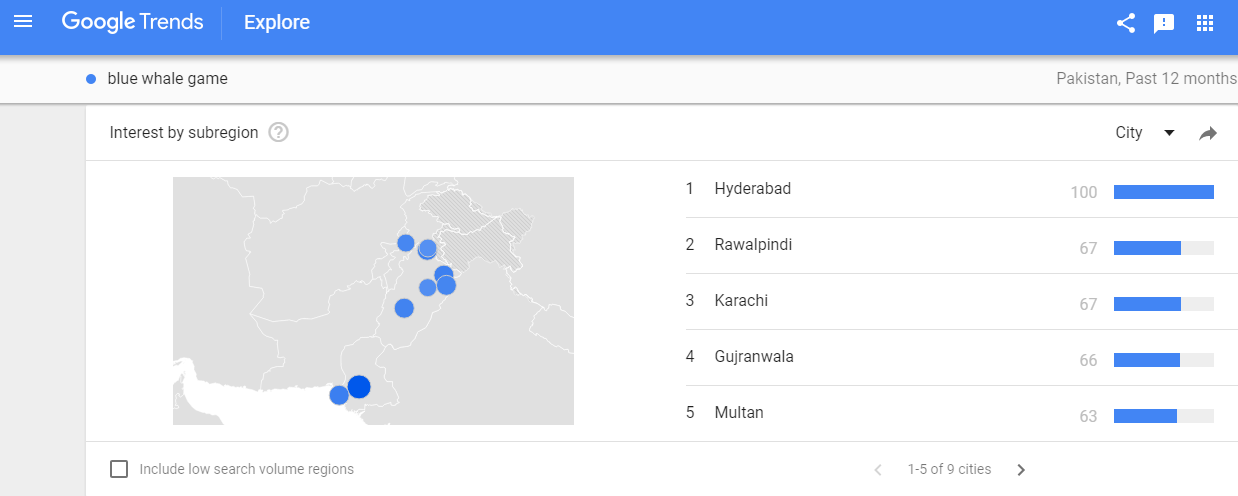Click Pakistan, Past 12 months filter text
1238x496 pixels.
[x=1146, y=78]
